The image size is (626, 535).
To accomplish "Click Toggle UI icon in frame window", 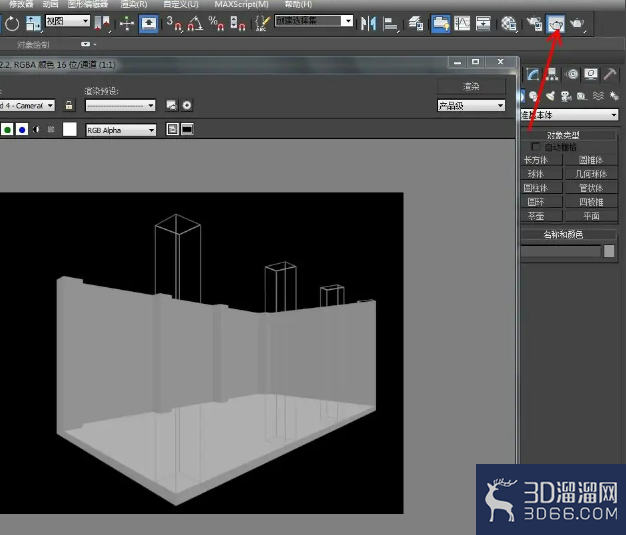I will tap(187, 129).
